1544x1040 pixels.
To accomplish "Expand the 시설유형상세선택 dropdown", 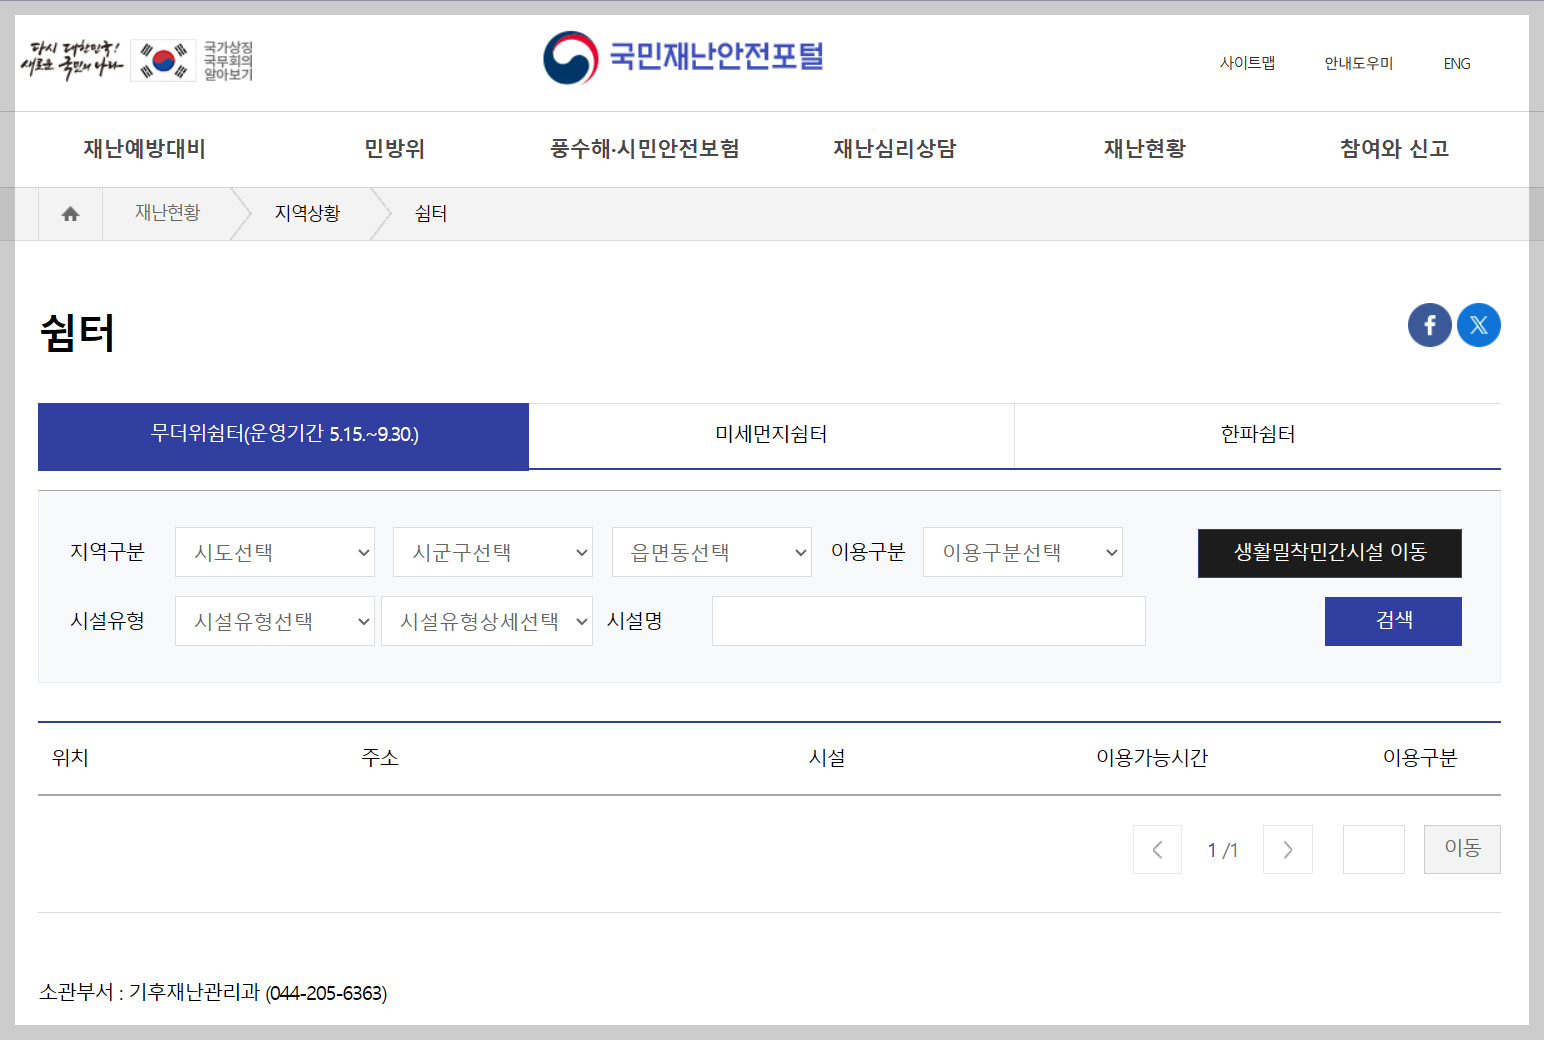I will point(487,620).
